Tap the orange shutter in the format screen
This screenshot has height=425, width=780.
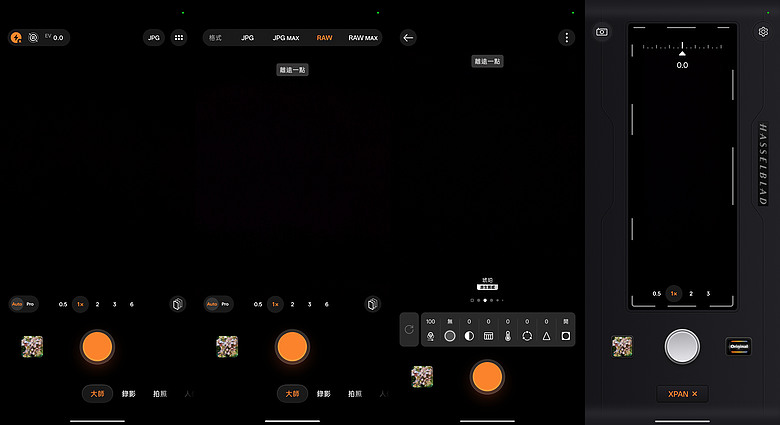click(x=292, y=347)
